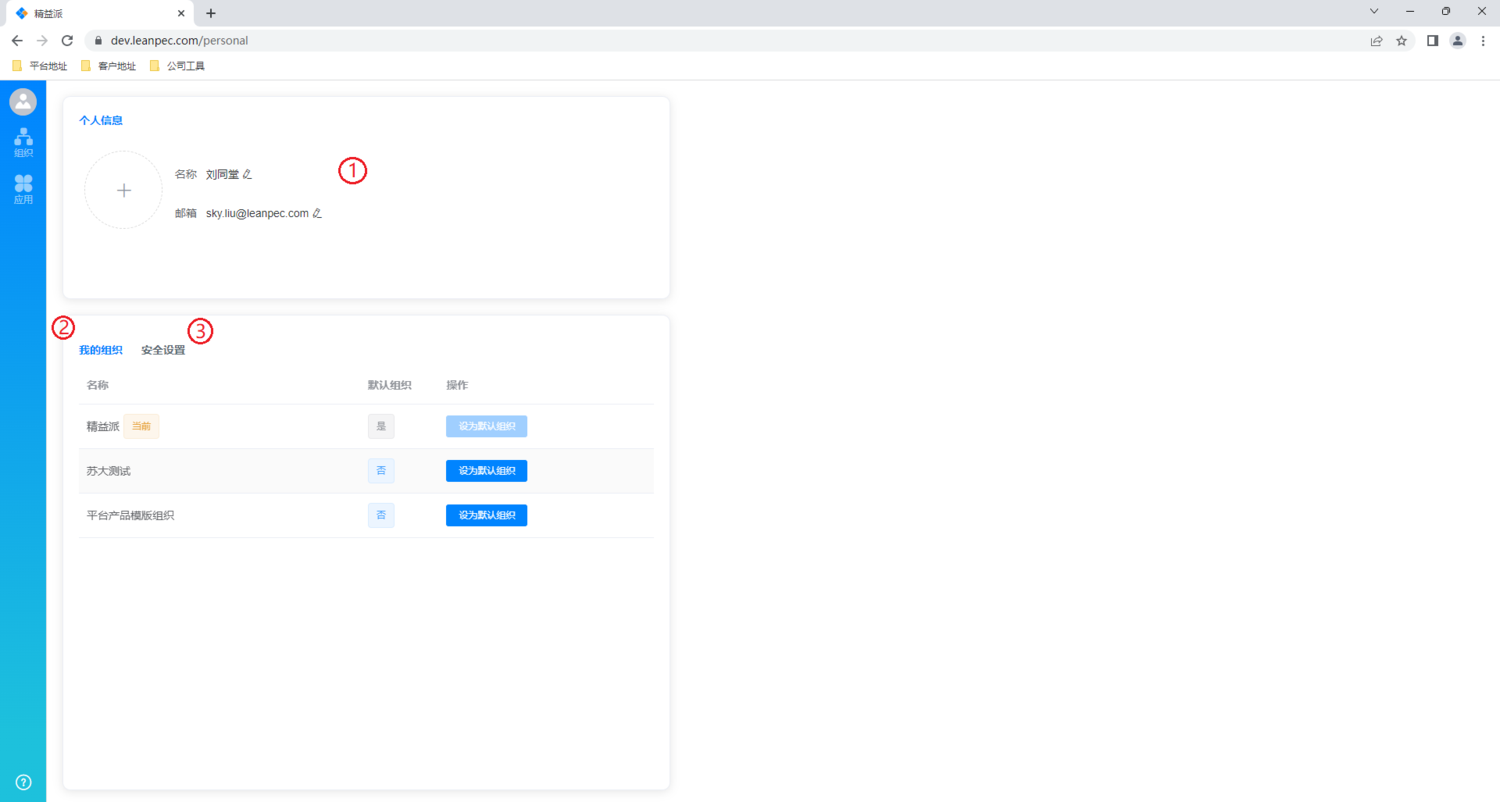Open Chrome three-dot menu
1500x802 pixels.
pos(1483,41)
